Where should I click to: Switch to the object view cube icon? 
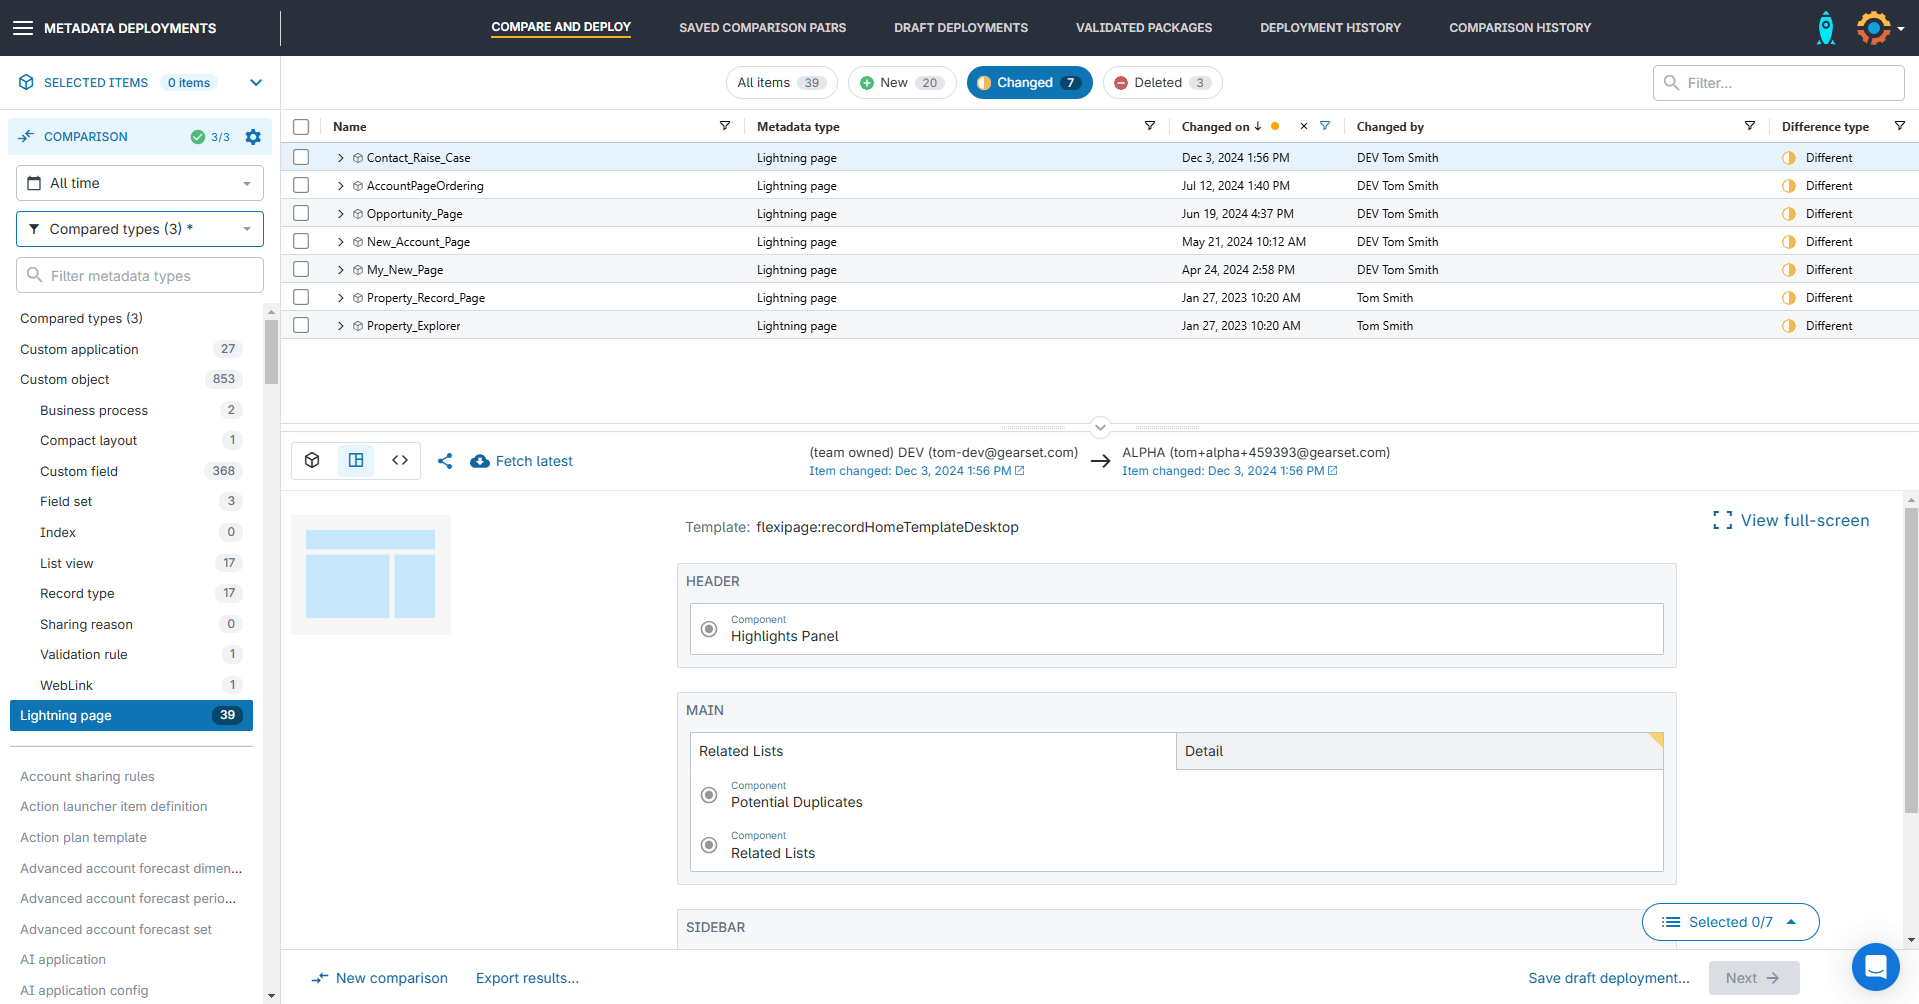tap(313, 460)
